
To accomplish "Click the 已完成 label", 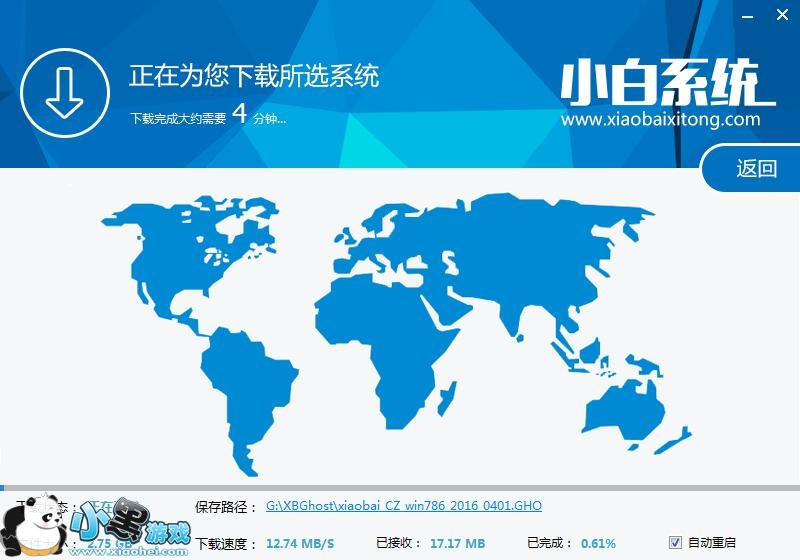I will [x=549, y=543].
